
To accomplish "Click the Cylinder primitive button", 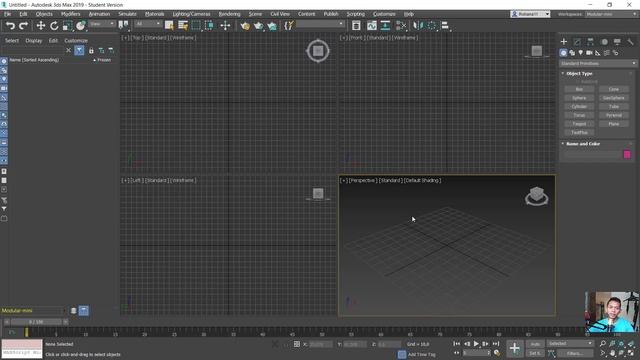I will 579,107.
